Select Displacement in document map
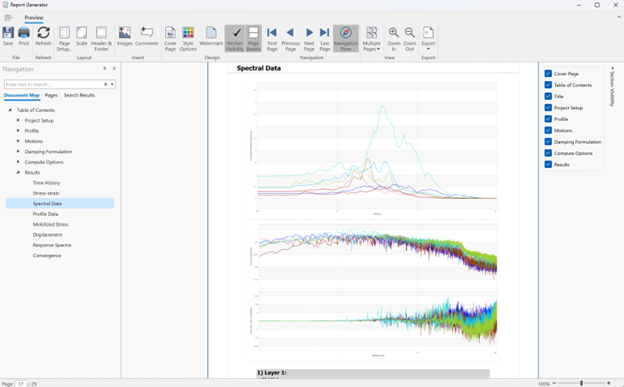This screenshot has width=624, height=387. (x=47, y=235)
